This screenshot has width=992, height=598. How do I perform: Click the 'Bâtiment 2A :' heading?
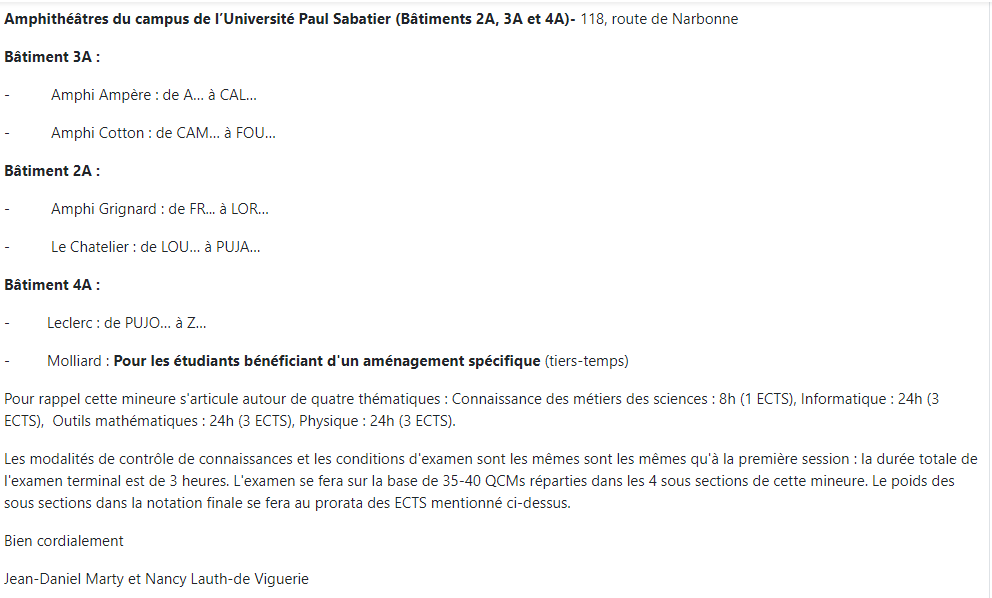click(x=52, y=171)
